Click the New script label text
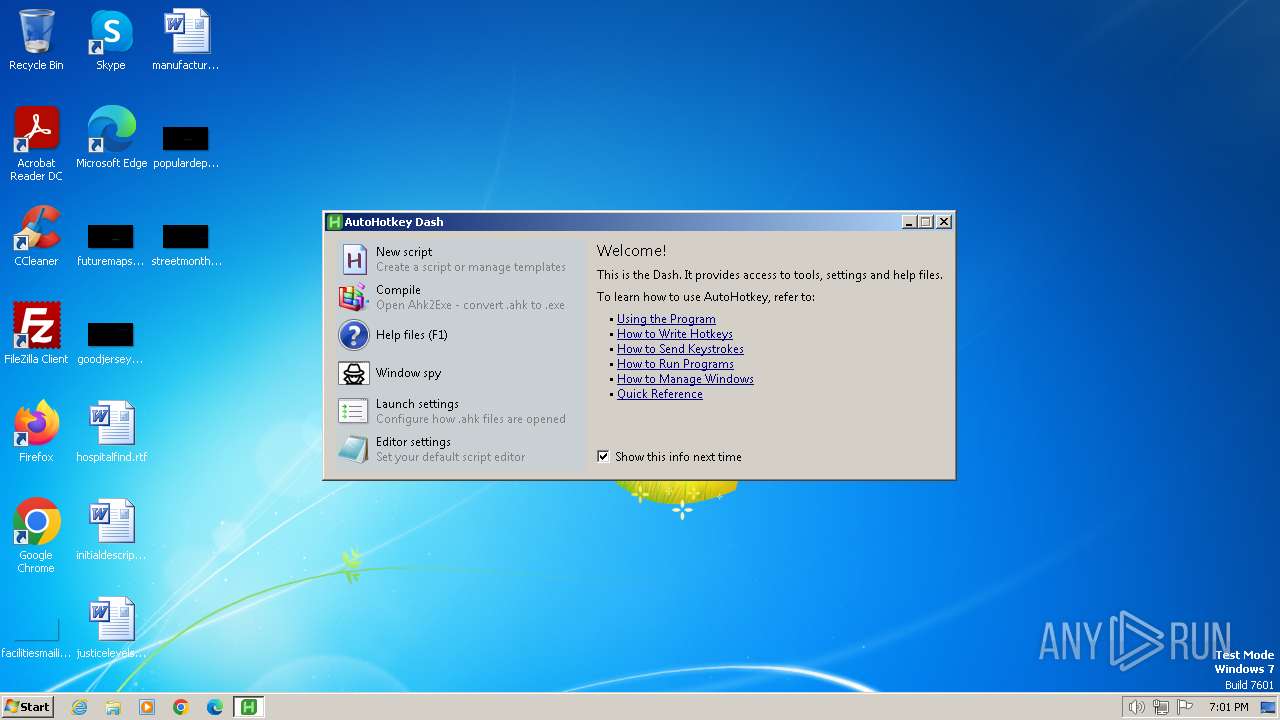 404,252
